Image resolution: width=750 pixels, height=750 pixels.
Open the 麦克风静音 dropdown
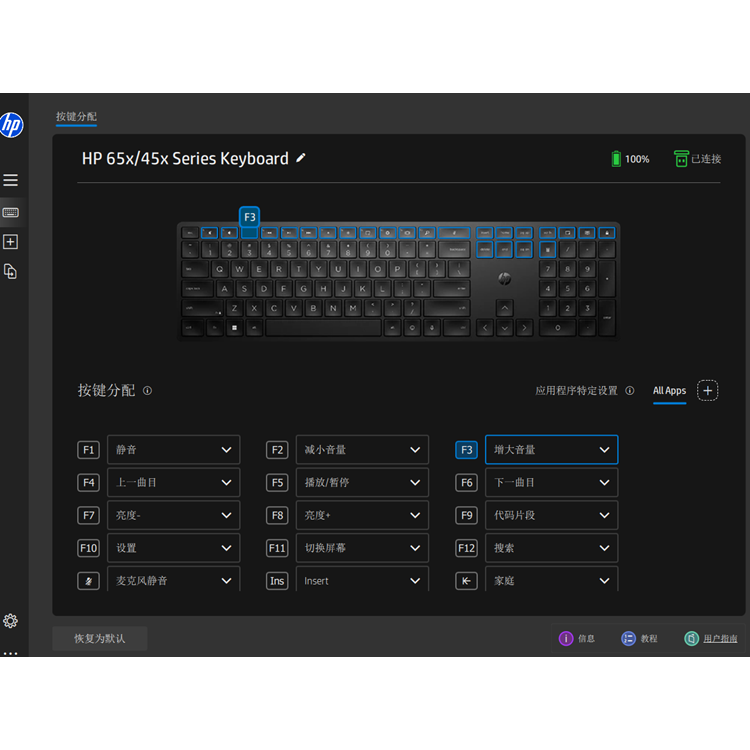pyautogui.click(x=174, y=579)
